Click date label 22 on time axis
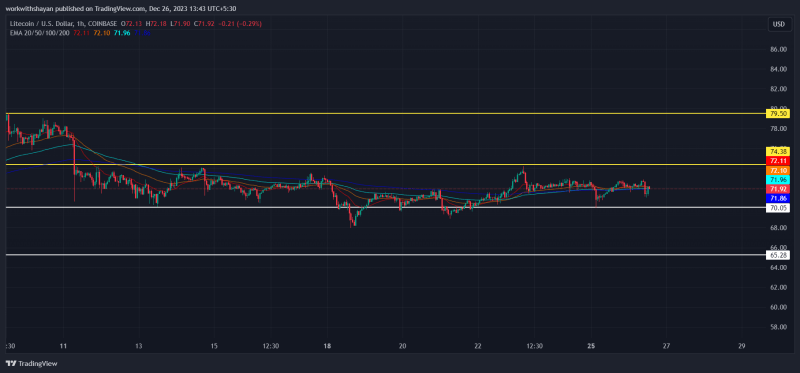The image size is (800, 373). [478, 346]
